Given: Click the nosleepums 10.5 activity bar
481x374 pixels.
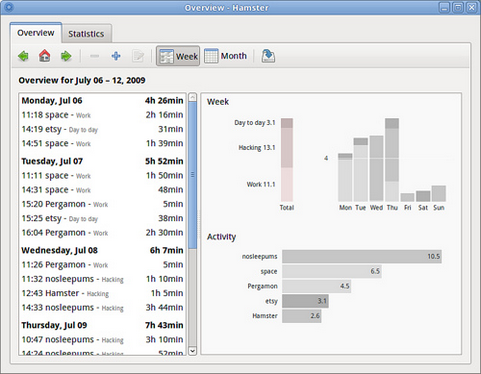Looking at the screenshot, I should point(362,256).
